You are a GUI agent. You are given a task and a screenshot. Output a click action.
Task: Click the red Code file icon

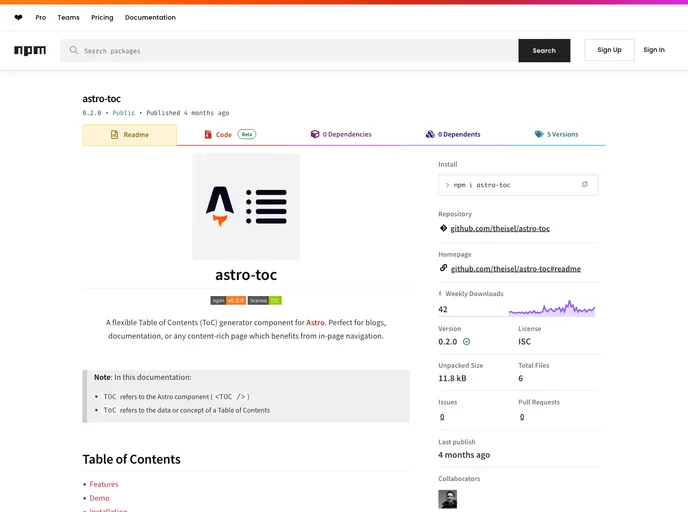pyautogui.click(x=208, y=134)
